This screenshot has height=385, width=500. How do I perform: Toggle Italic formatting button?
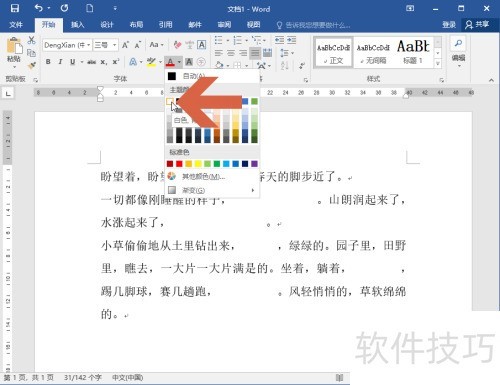[x=60, y=62]
